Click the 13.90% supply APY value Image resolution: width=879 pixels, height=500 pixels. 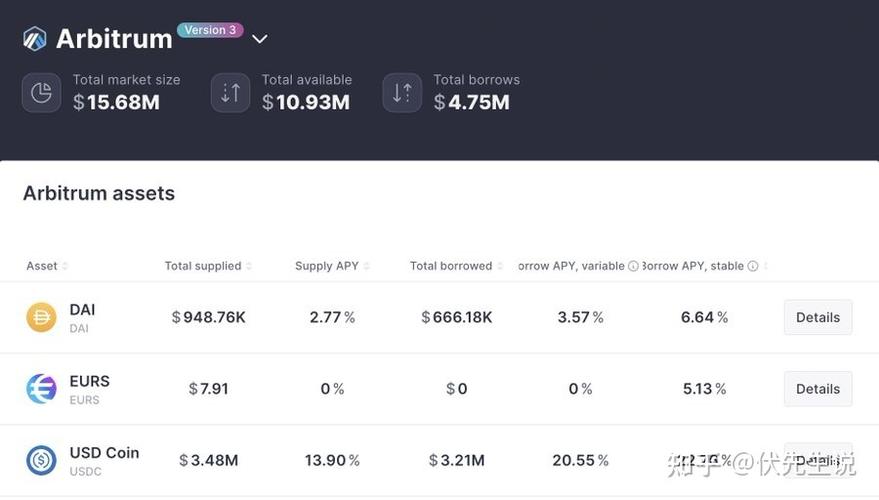[x=332, y=460]
